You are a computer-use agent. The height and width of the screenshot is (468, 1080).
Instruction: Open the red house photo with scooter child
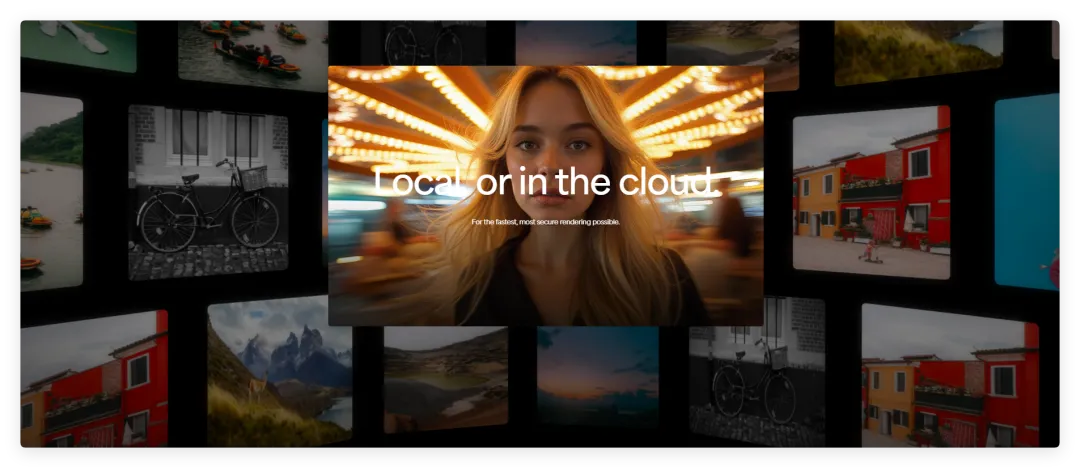(871, 192)
